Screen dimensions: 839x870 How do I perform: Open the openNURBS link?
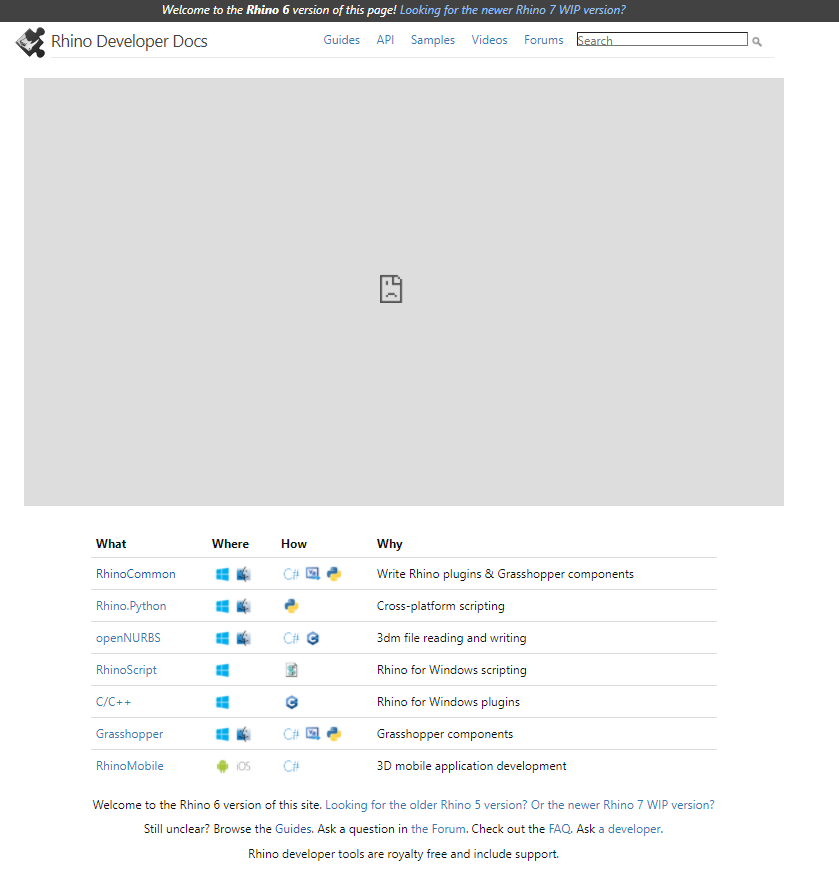128,638
